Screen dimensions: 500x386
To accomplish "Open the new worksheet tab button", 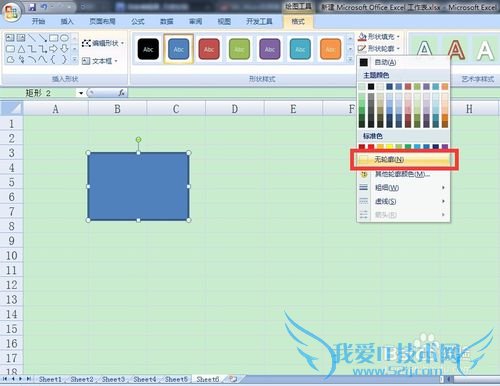I will tap(233, 379).
